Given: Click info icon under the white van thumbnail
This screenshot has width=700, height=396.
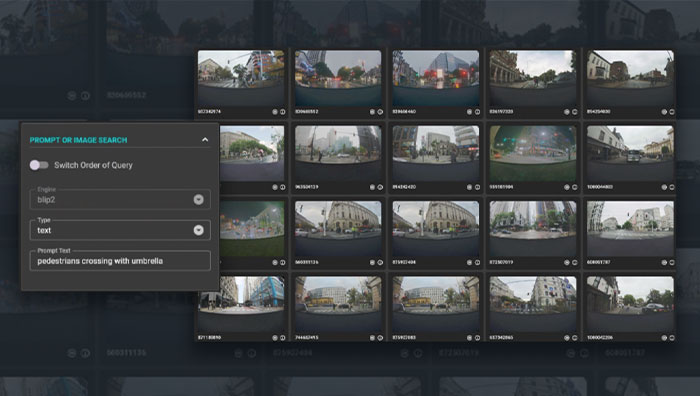Looking at the screenshot, I should coord(672,187).
